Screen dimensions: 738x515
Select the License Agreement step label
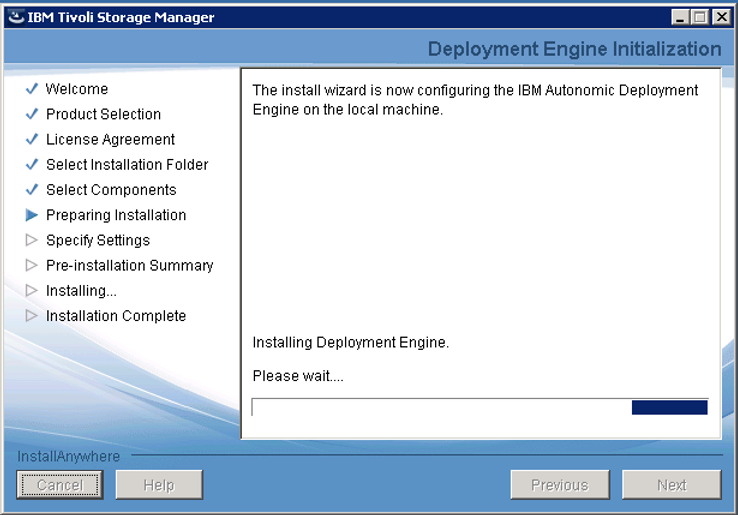(110, 139)
